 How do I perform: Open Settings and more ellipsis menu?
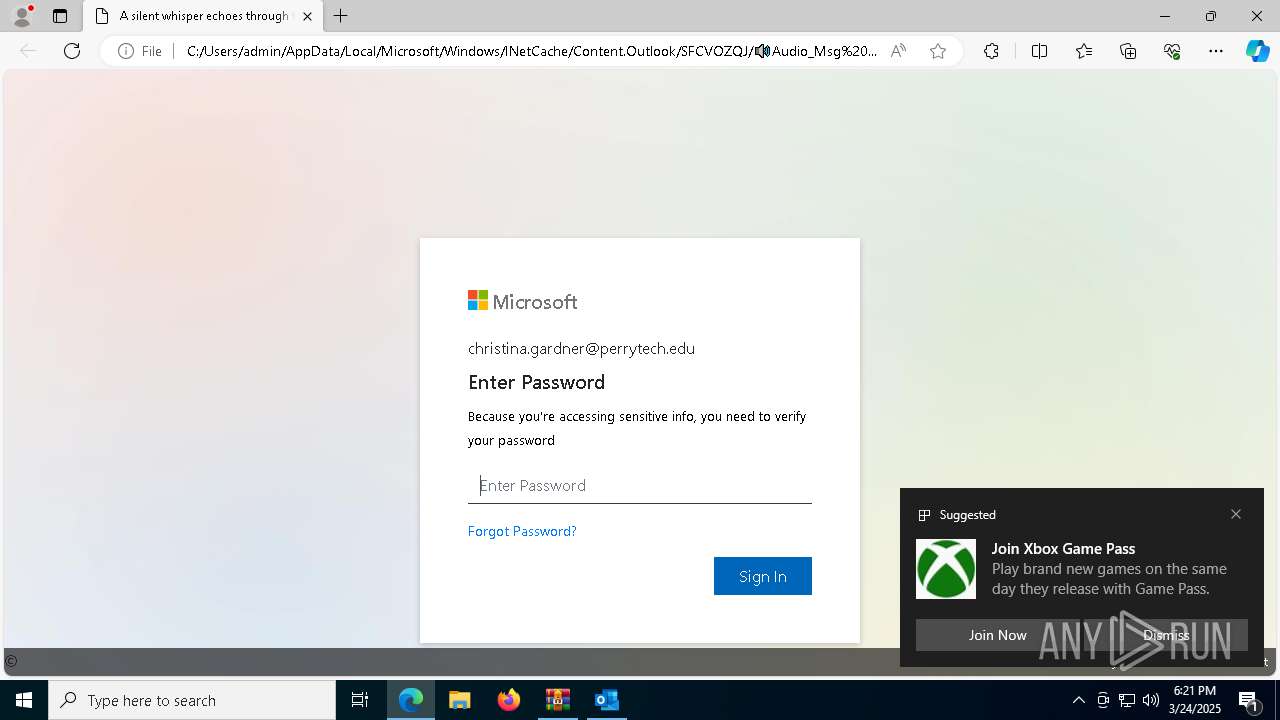click(1216, 51)
